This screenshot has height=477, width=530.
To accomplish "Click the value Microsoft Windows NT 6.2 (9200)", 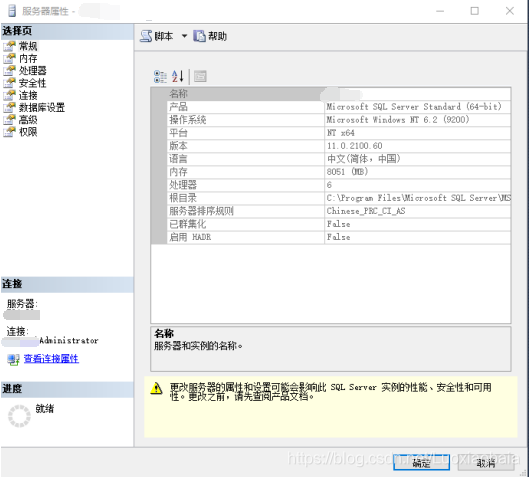I will 398,120.
